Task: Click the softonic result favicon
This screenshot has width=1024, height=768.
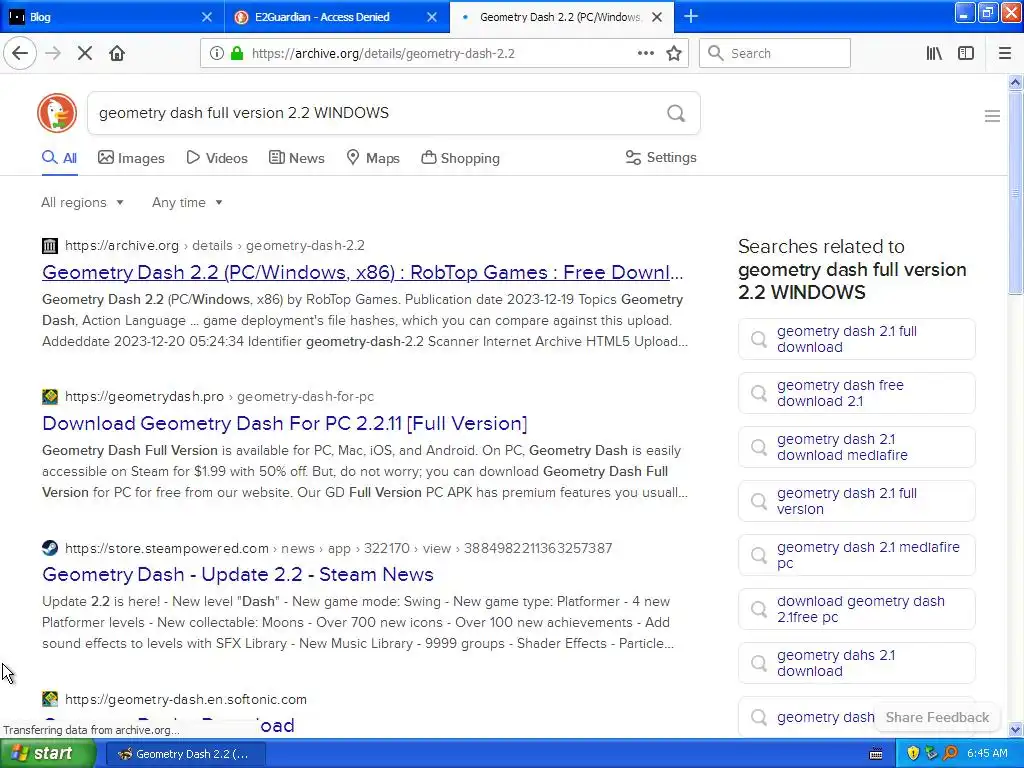Action: (x=50, y=699)
